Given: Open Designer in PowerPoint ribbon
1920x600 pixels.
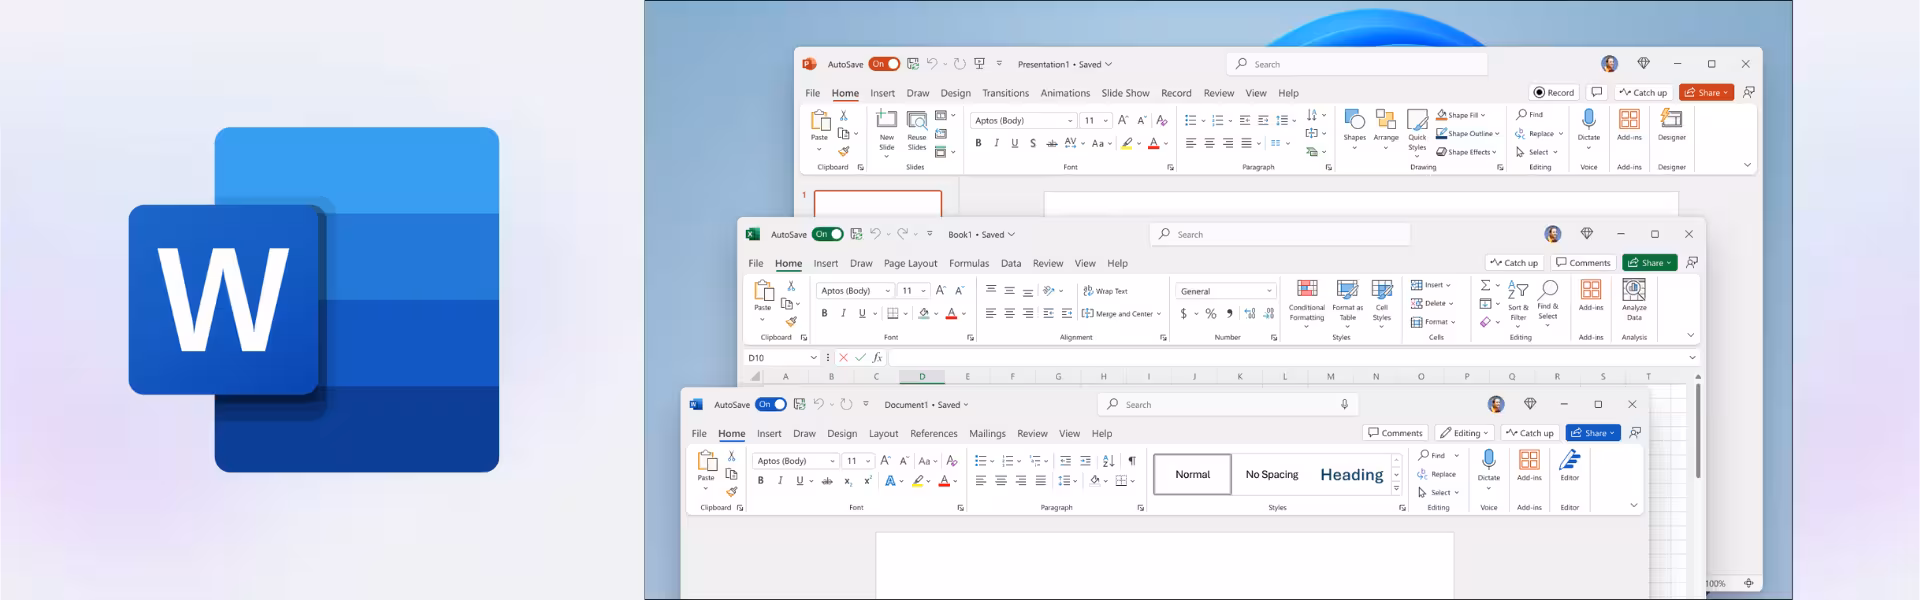Looking at the screenshot, I should point(1672,125).
